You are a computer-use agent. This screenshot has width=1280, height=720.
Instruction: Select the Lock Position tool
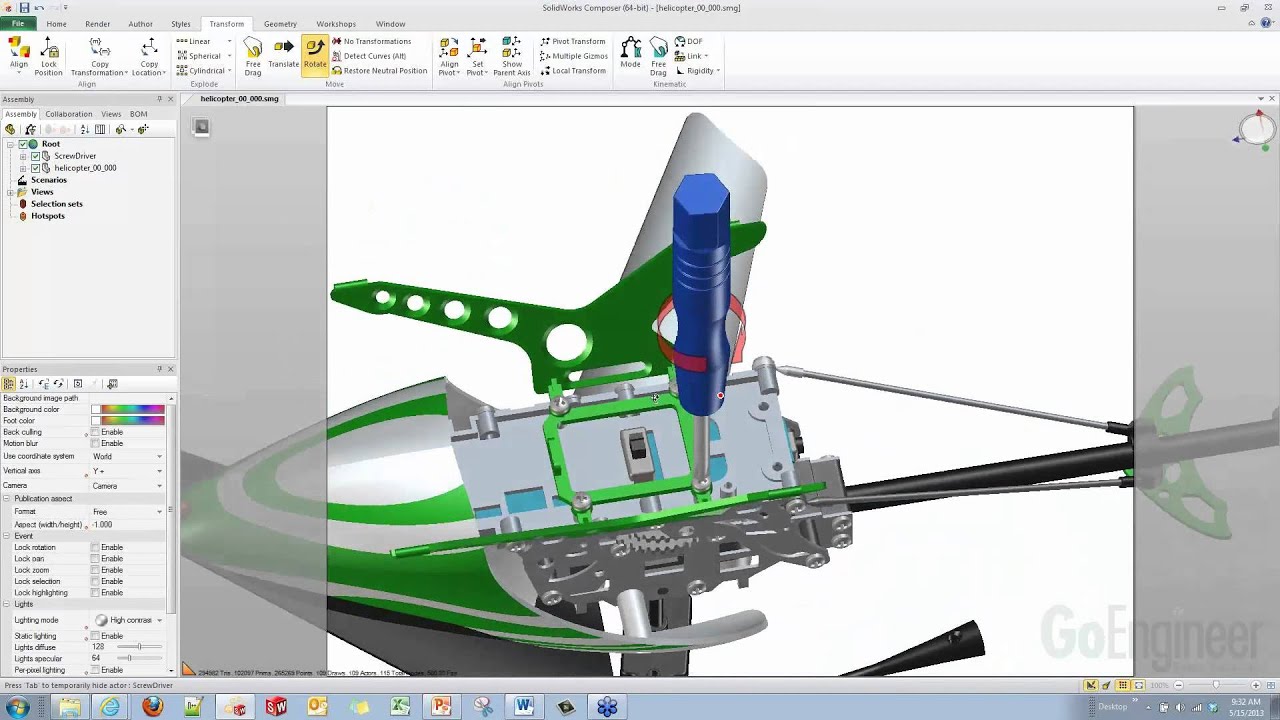[48, 57]
